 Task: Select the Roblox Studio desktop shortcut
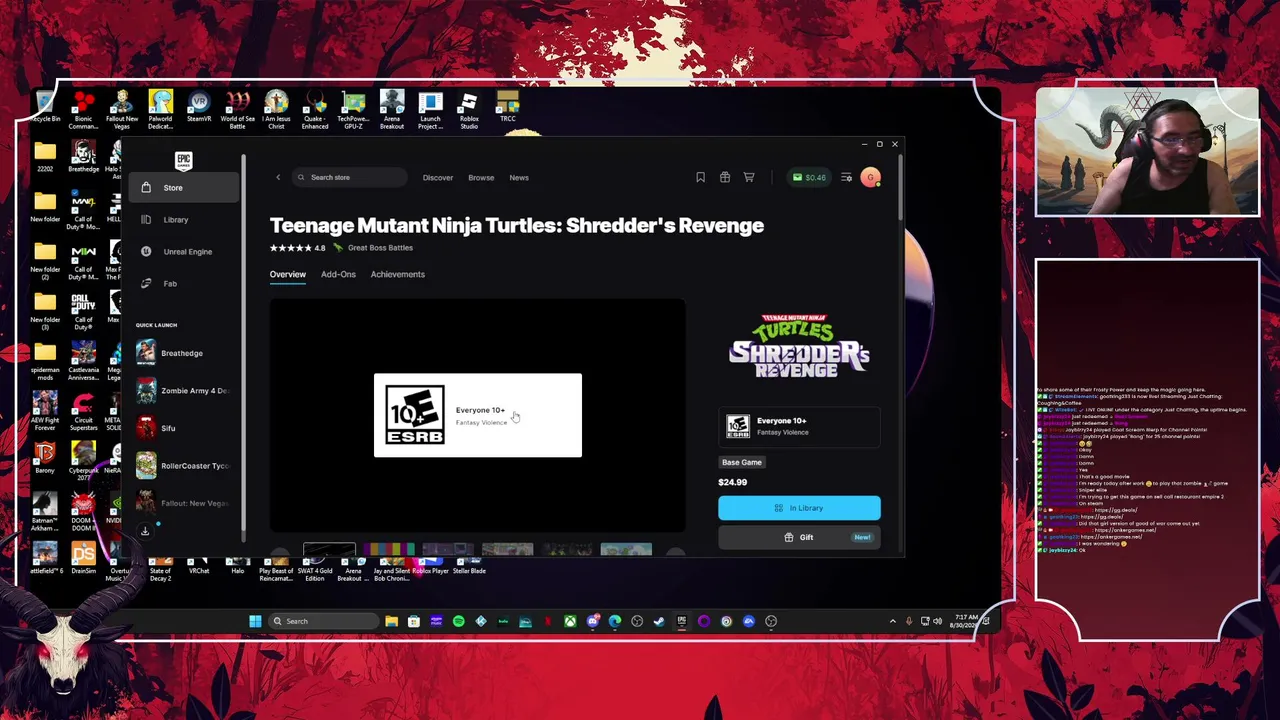469,110
